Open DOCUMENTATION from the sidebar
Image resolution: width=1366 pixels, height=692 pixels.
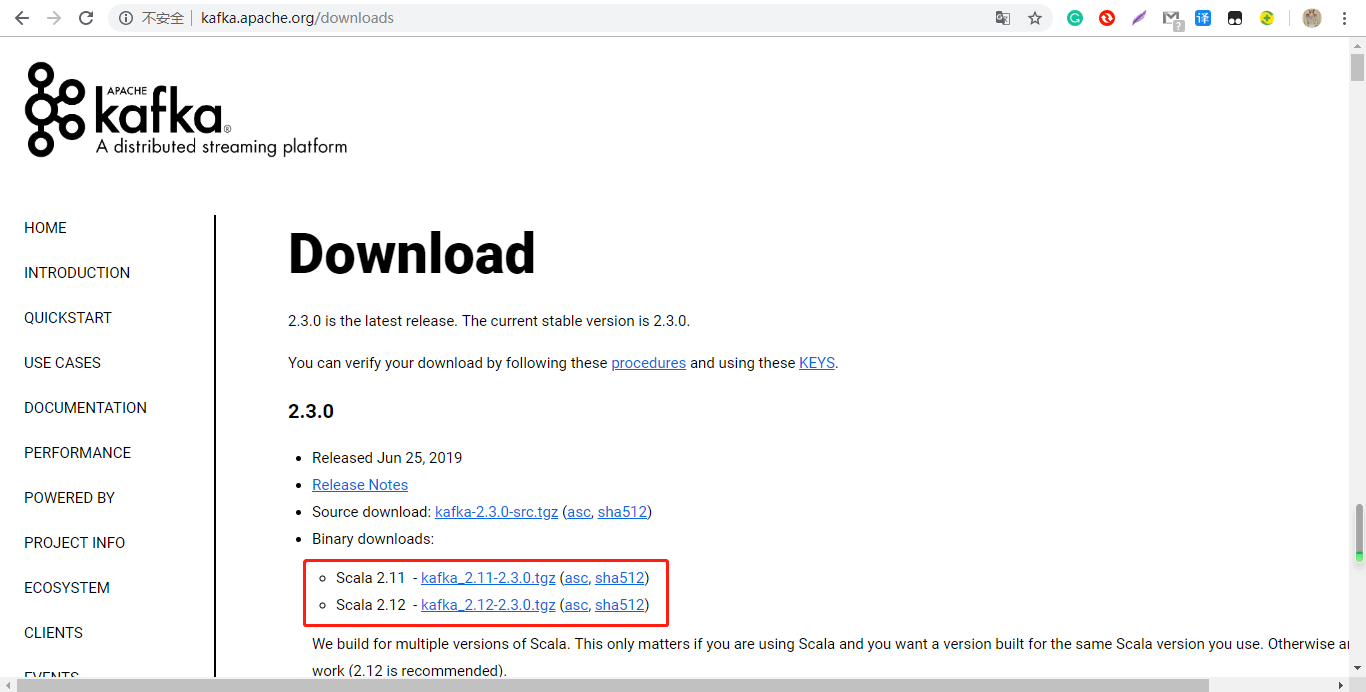[x=85, y=408]
